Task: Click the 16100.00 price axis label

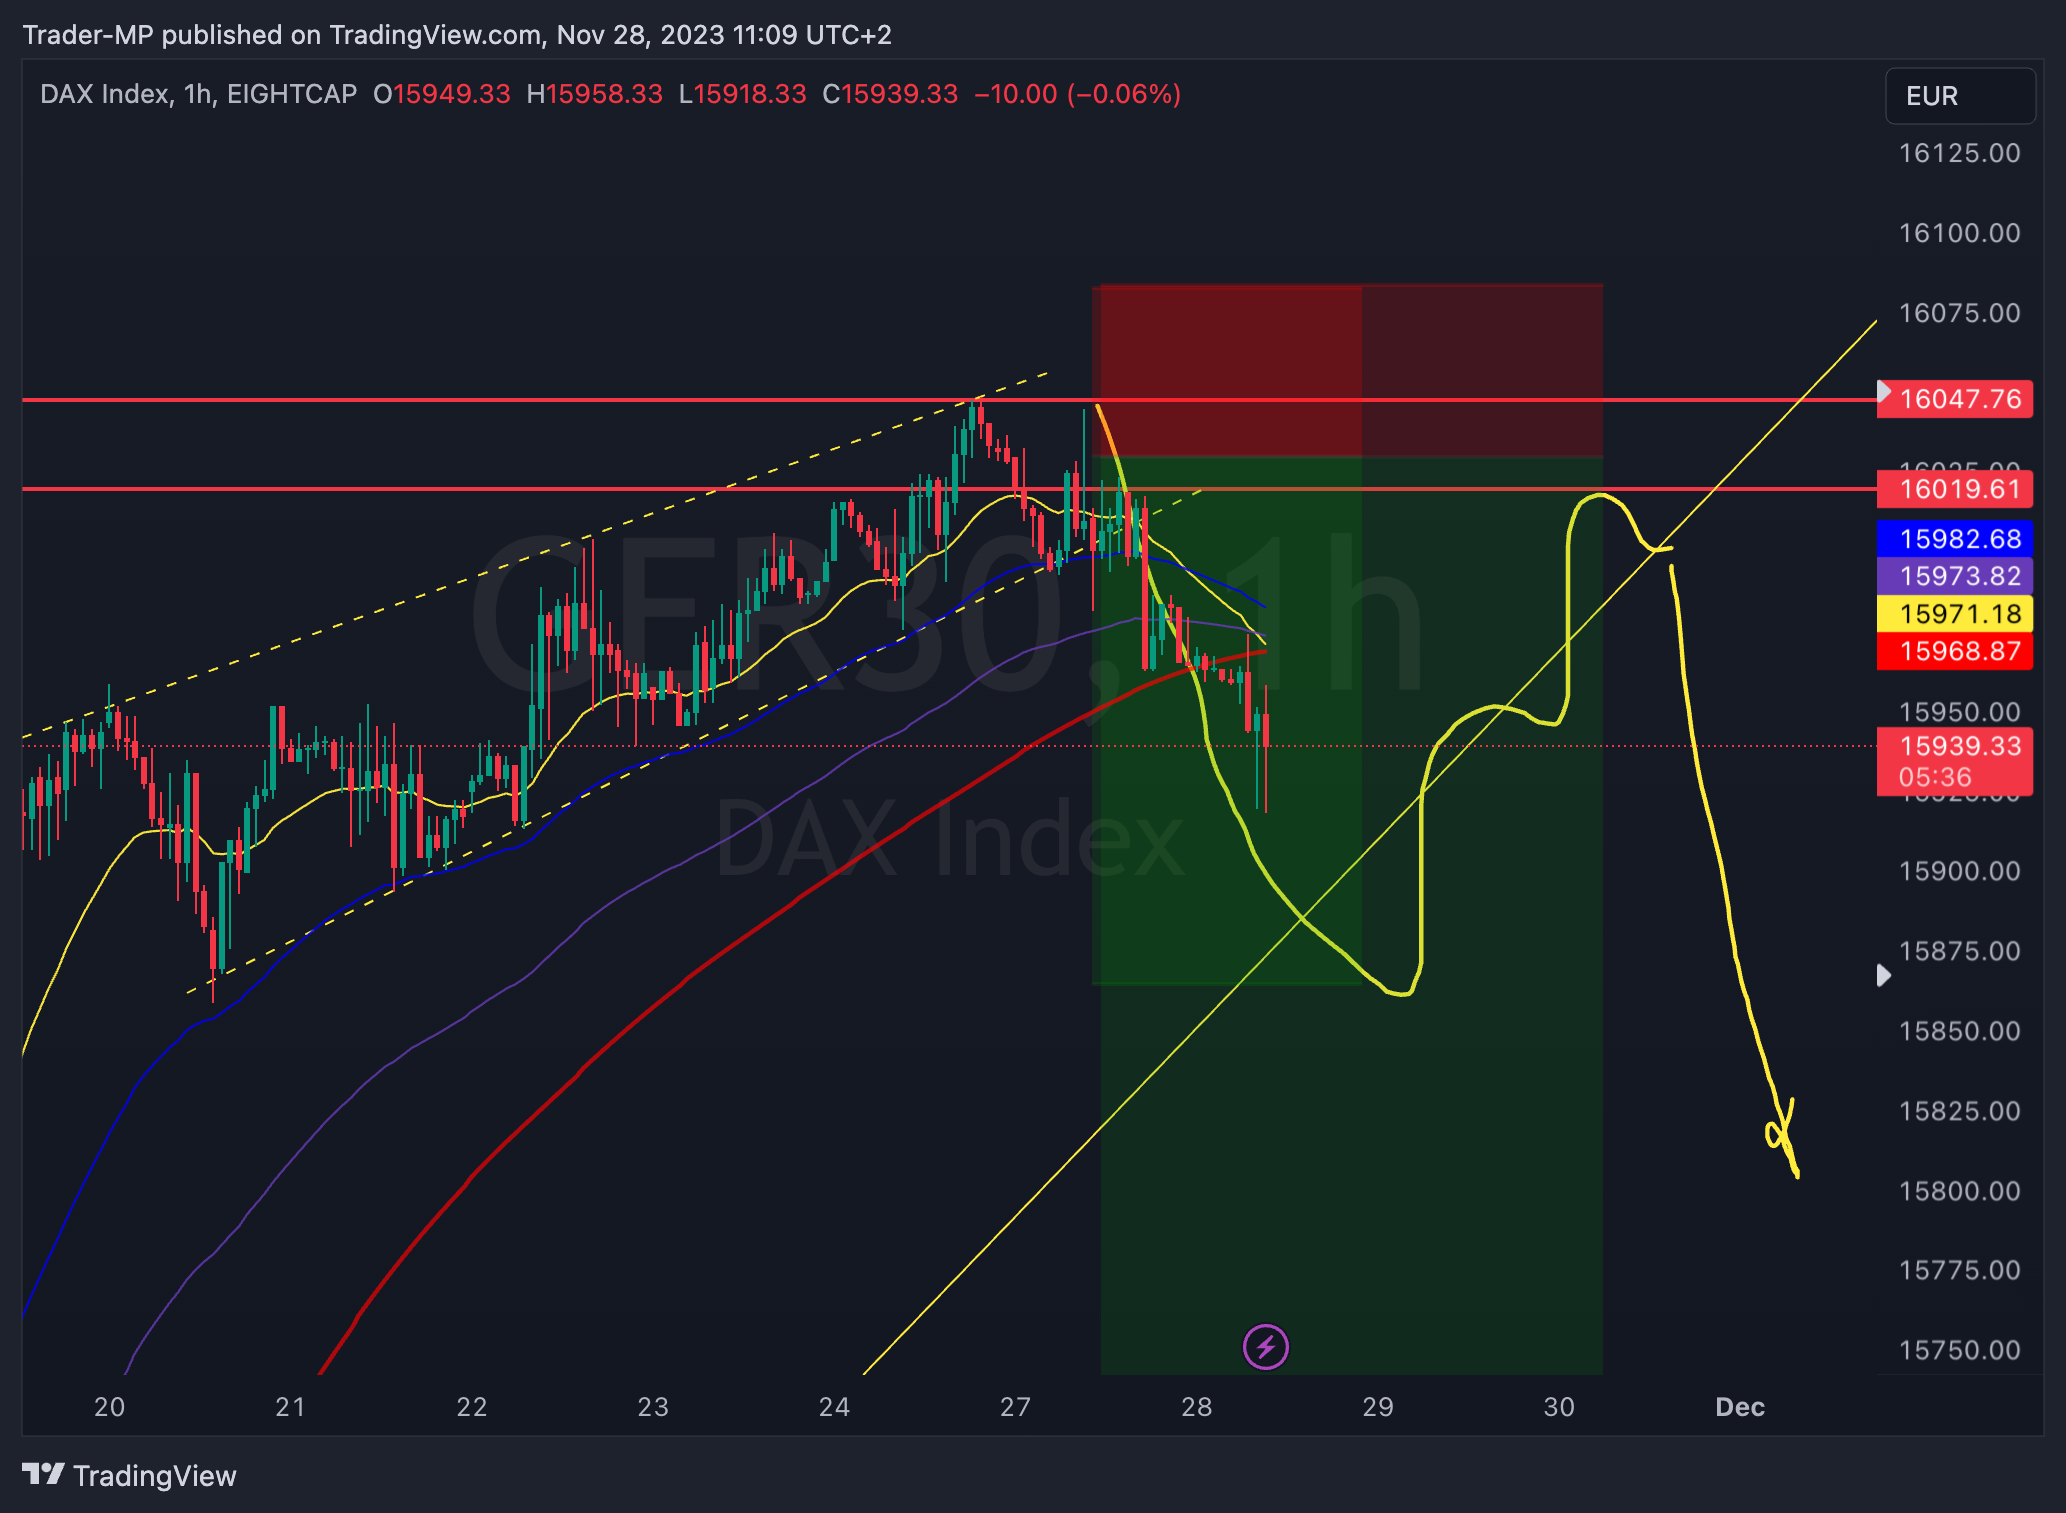Action: pos(1959,233)
